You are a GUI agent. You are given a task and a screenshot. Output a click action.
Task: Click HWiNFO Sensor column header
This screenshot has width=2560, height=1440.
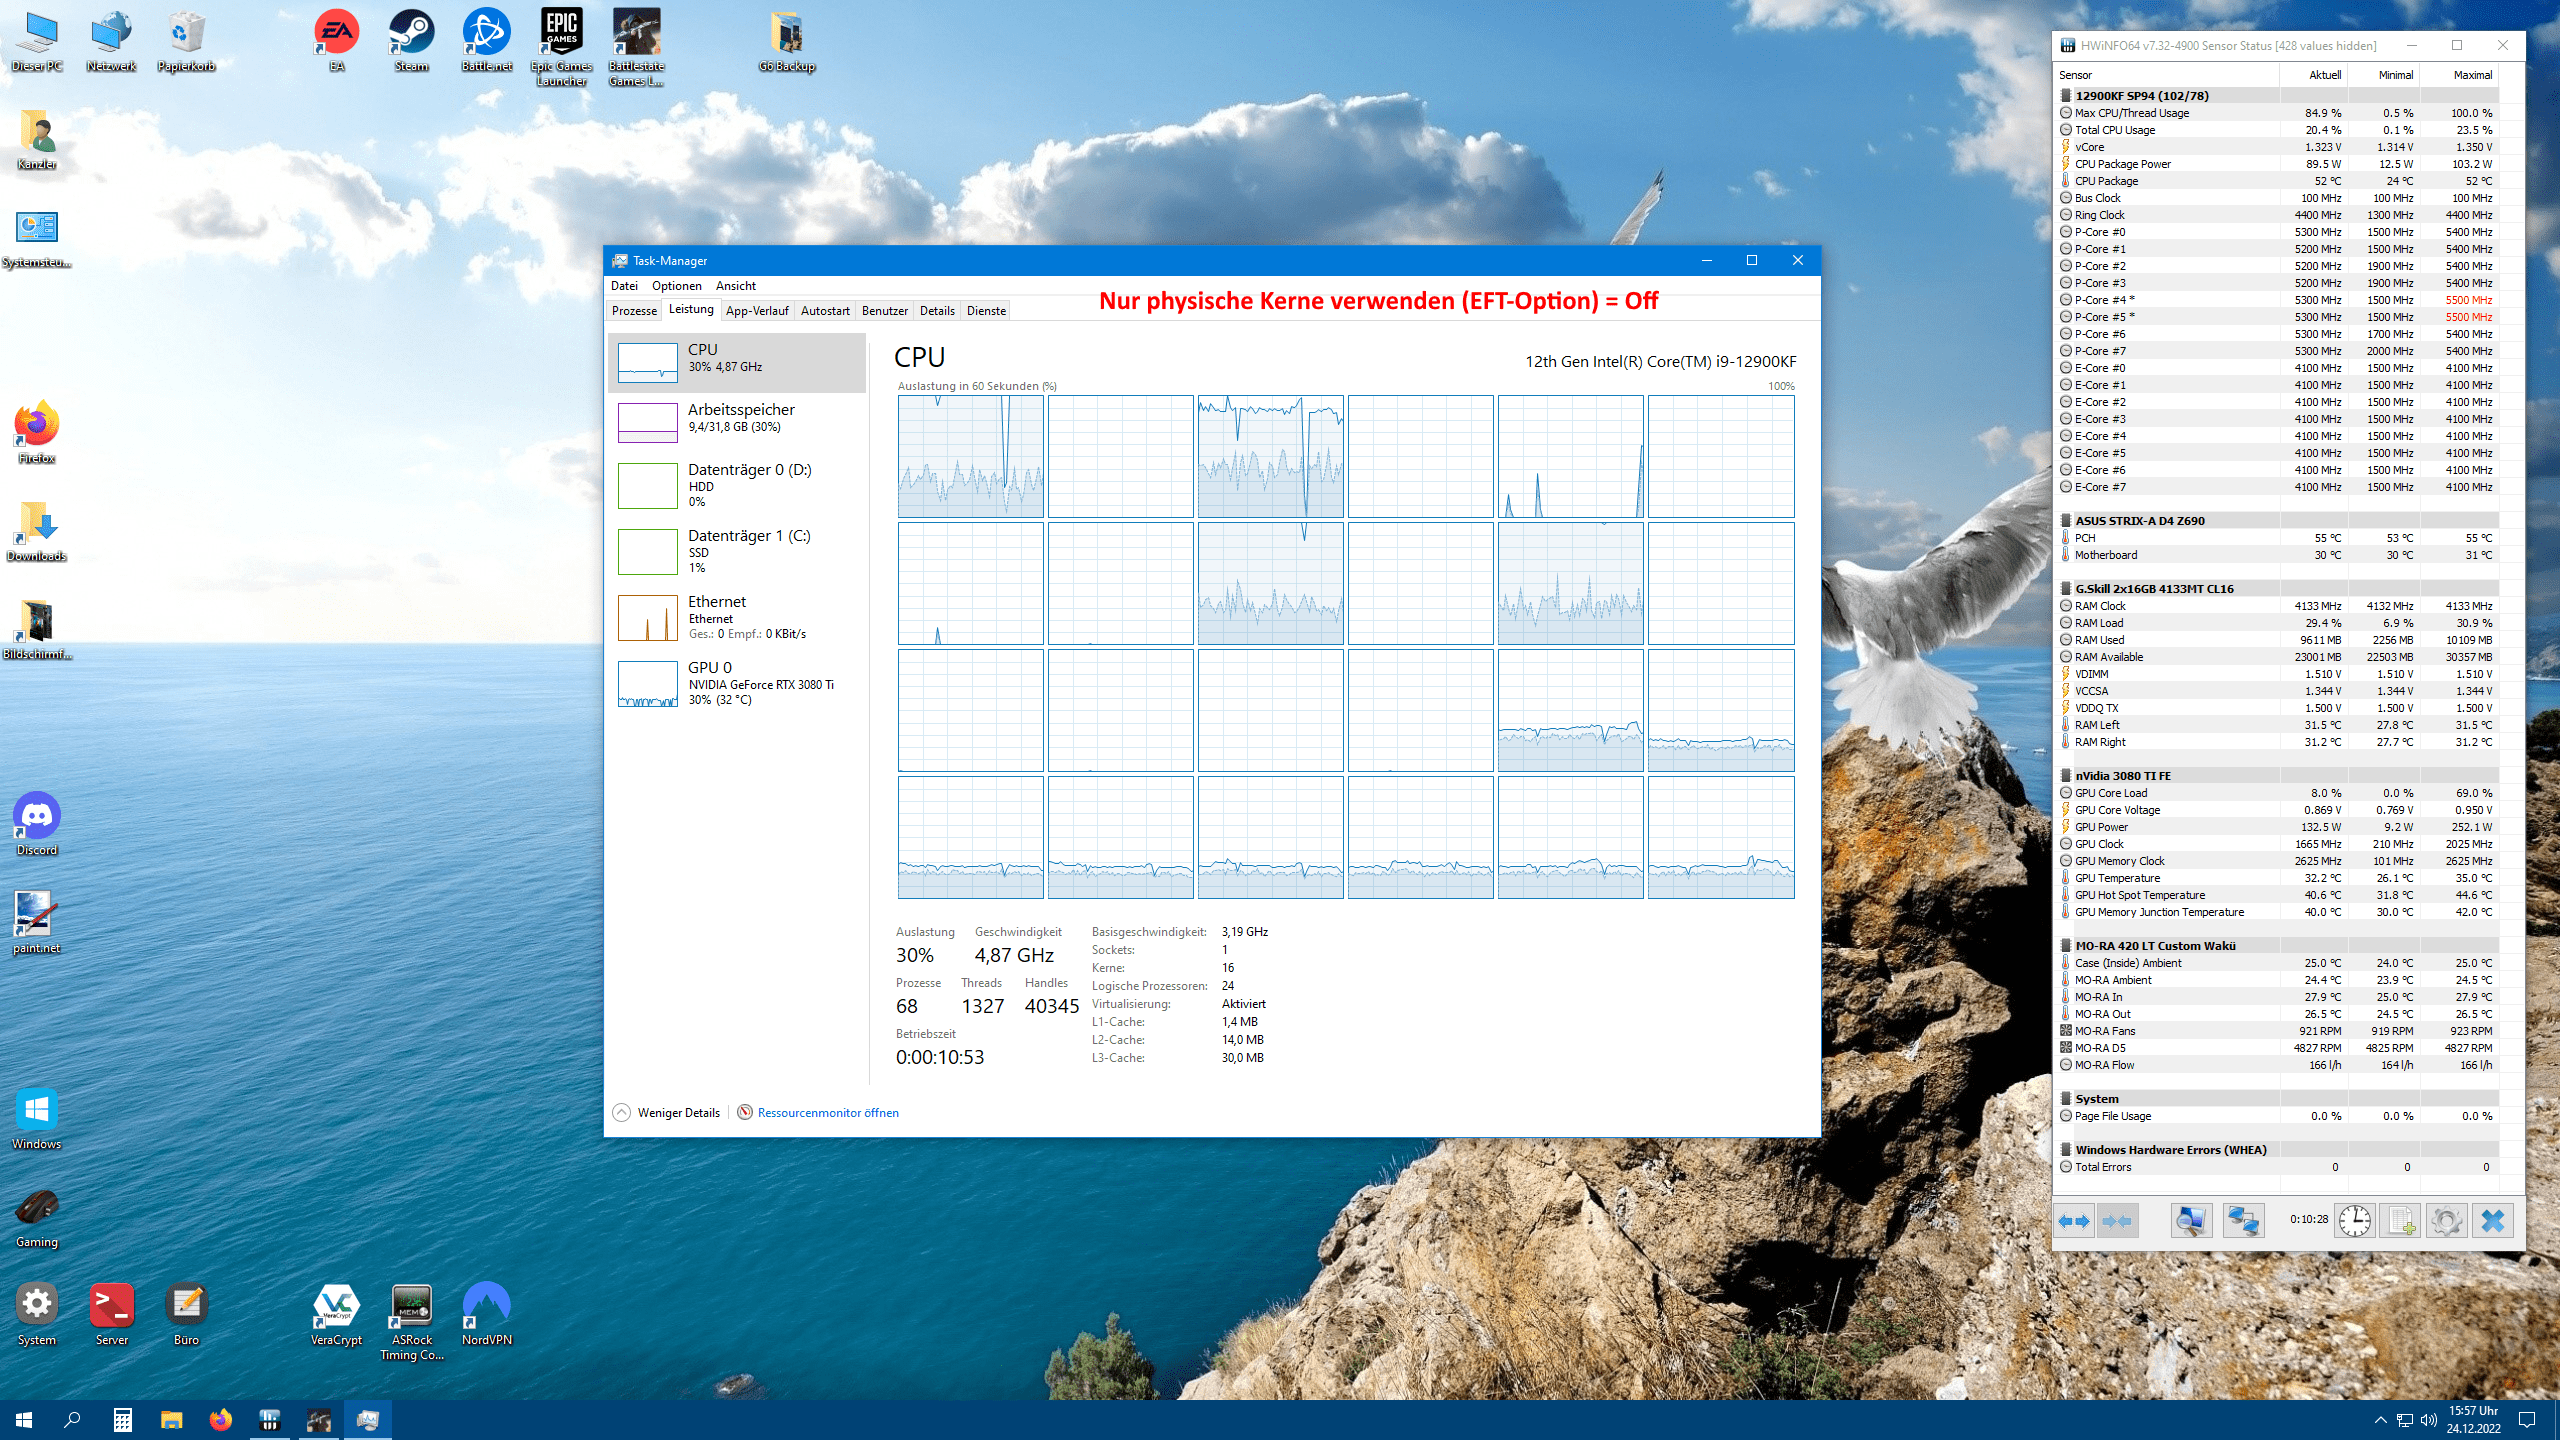tap(2167, 75)
